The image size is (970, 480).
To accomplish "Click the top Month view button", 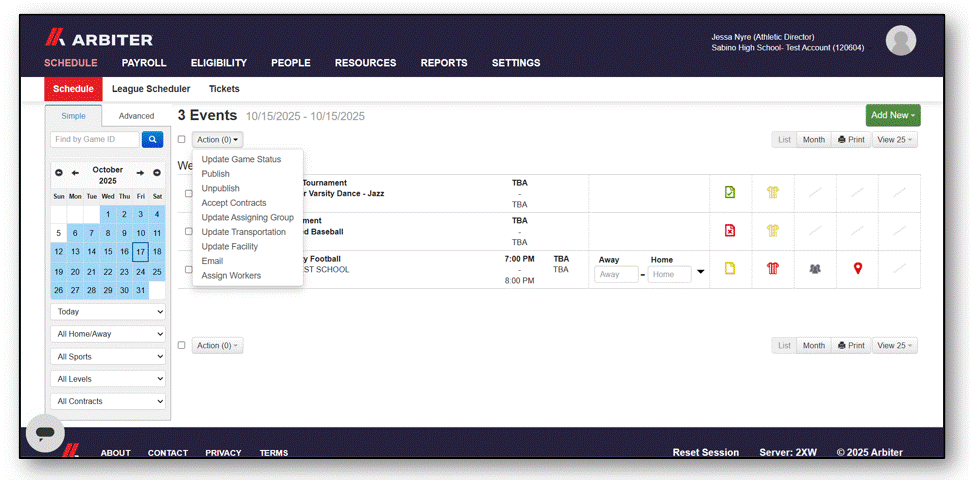I will pos(813,140).
